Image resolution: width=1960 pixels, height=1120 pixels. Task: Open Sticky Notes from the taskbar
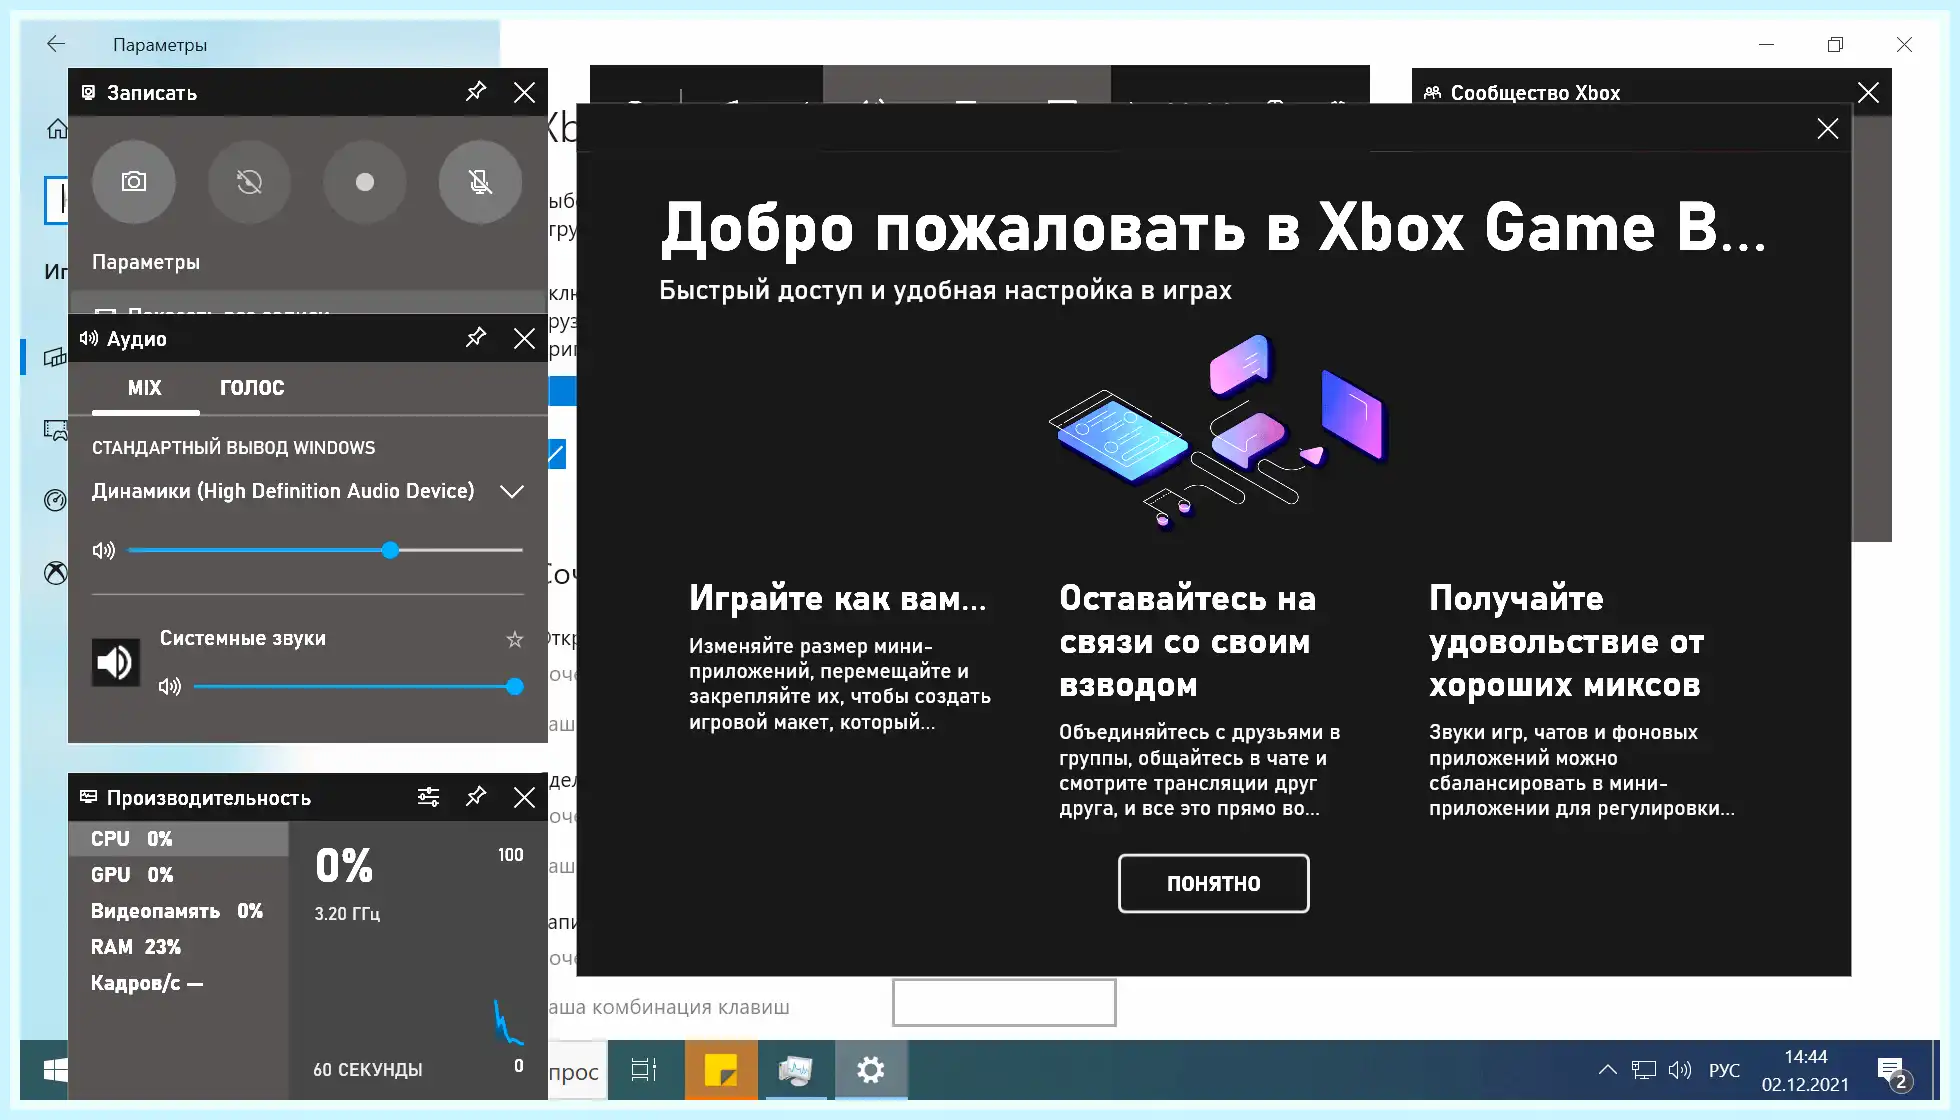tap(720, 1070)
